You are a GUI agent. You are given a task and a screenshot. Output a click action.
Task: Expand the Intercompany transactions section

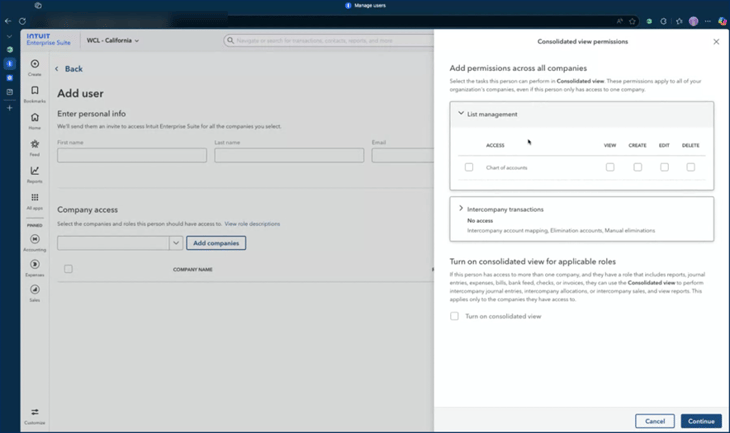(x=461, y=209)
